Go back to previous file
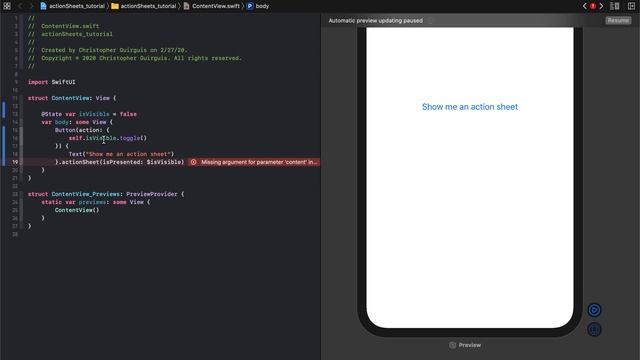The image size is (640, 360). [20, 6]
